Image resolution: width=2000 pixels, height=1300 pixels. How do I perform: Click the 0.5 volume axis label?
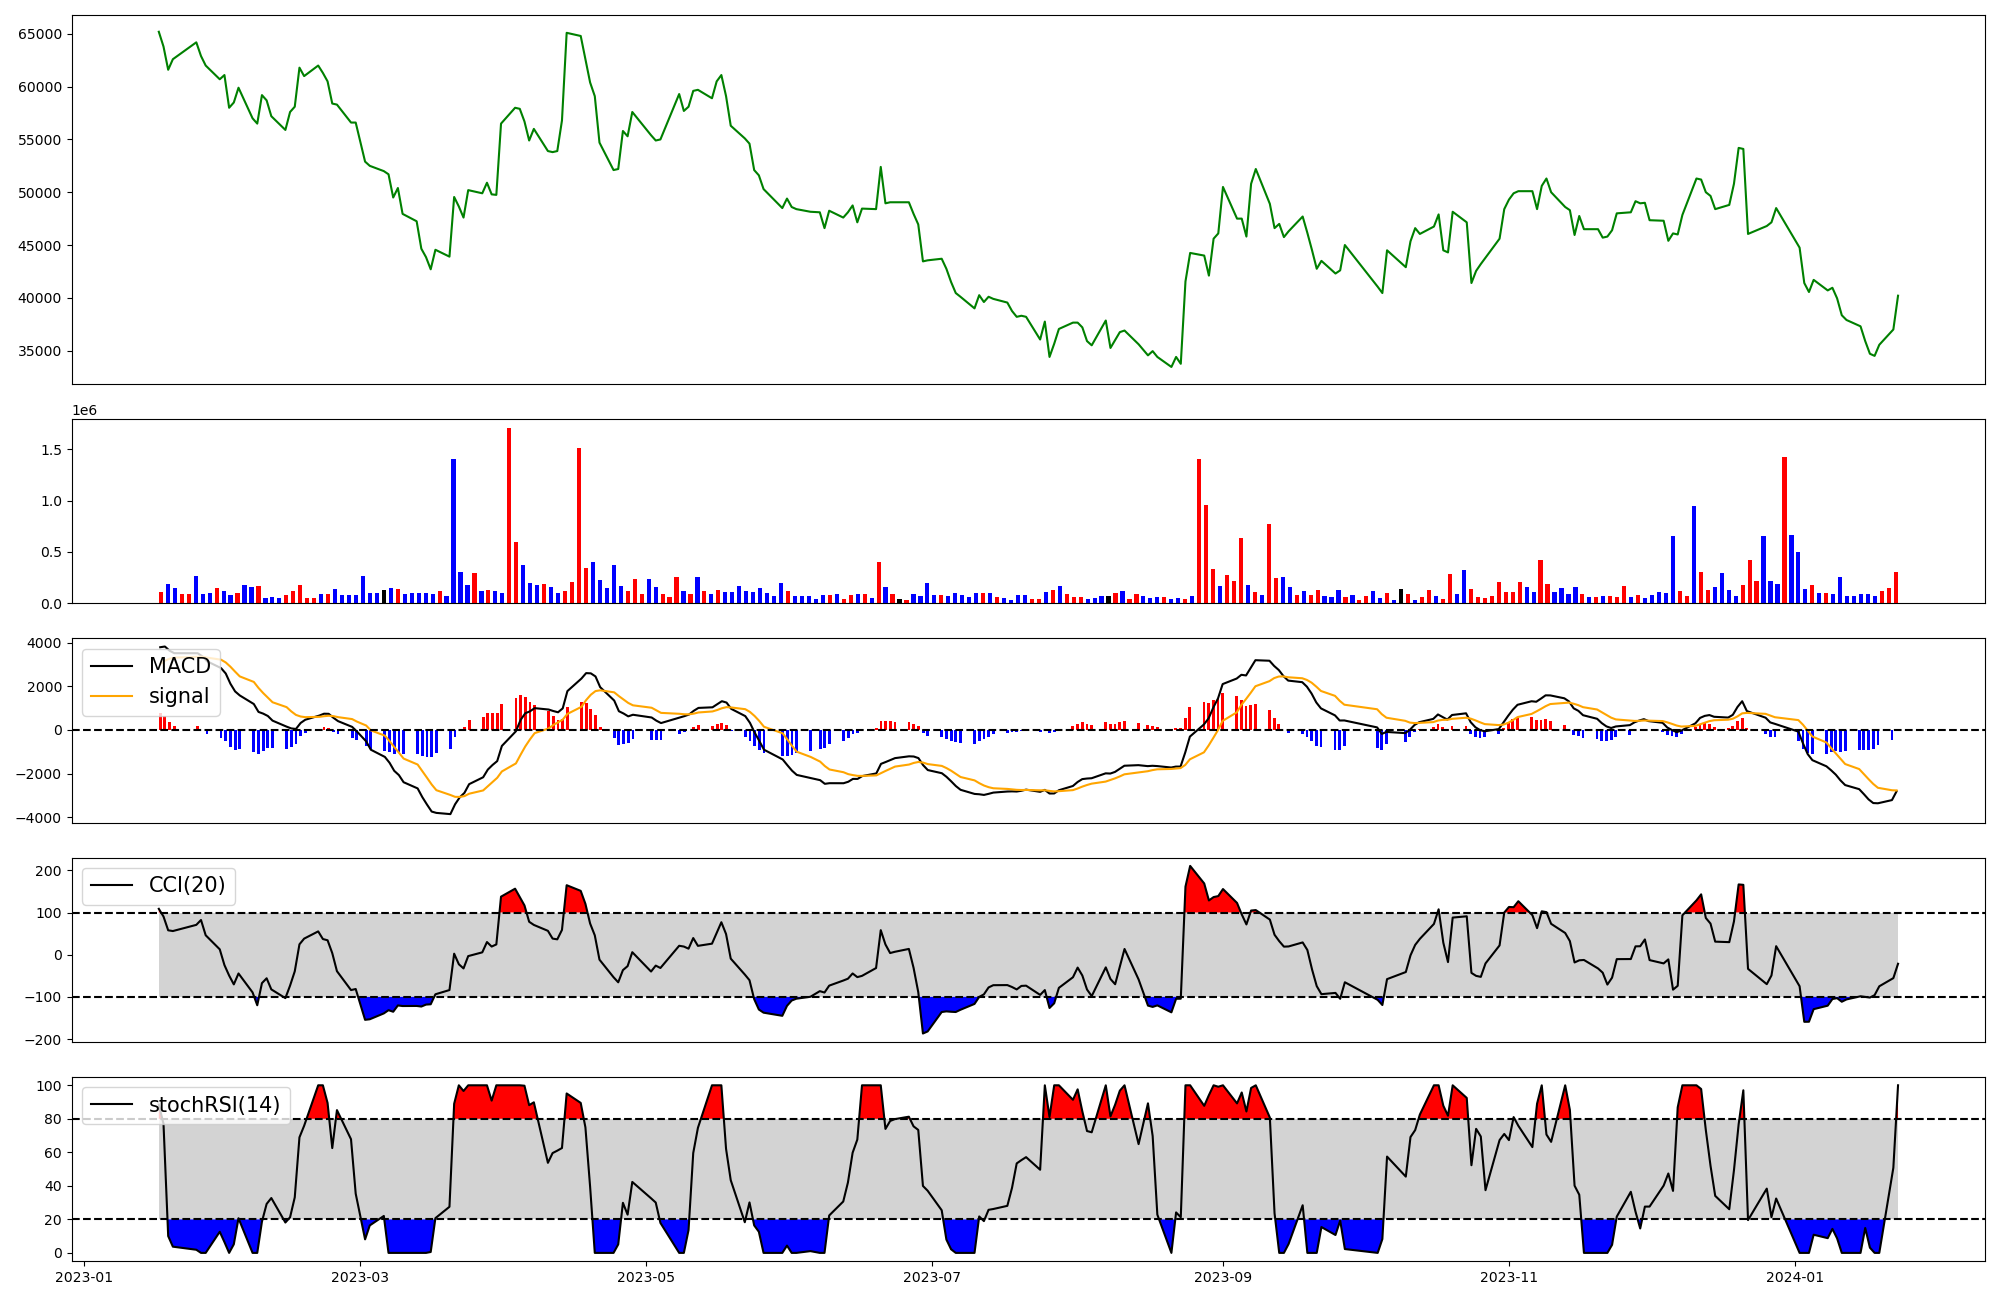[x=51, y=552]
